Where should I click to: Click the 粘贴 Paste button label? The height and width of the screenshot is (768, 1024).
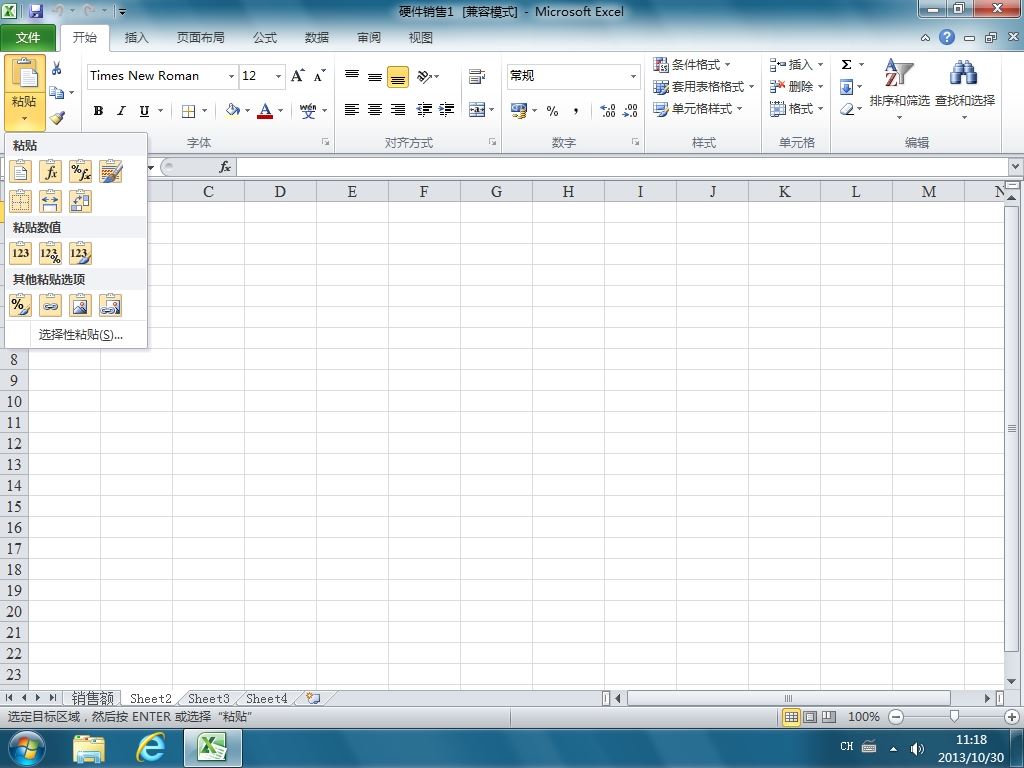(x=24, y=101)
